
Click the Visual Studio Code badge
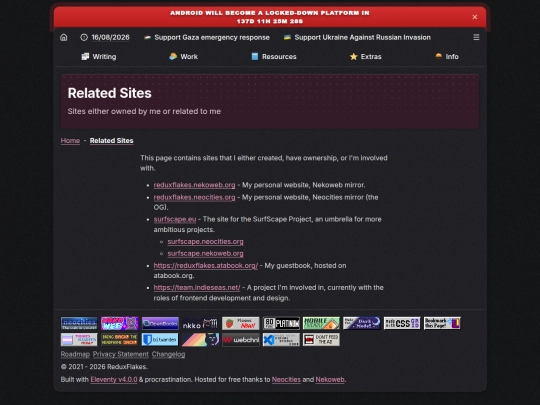click(281, 340)
